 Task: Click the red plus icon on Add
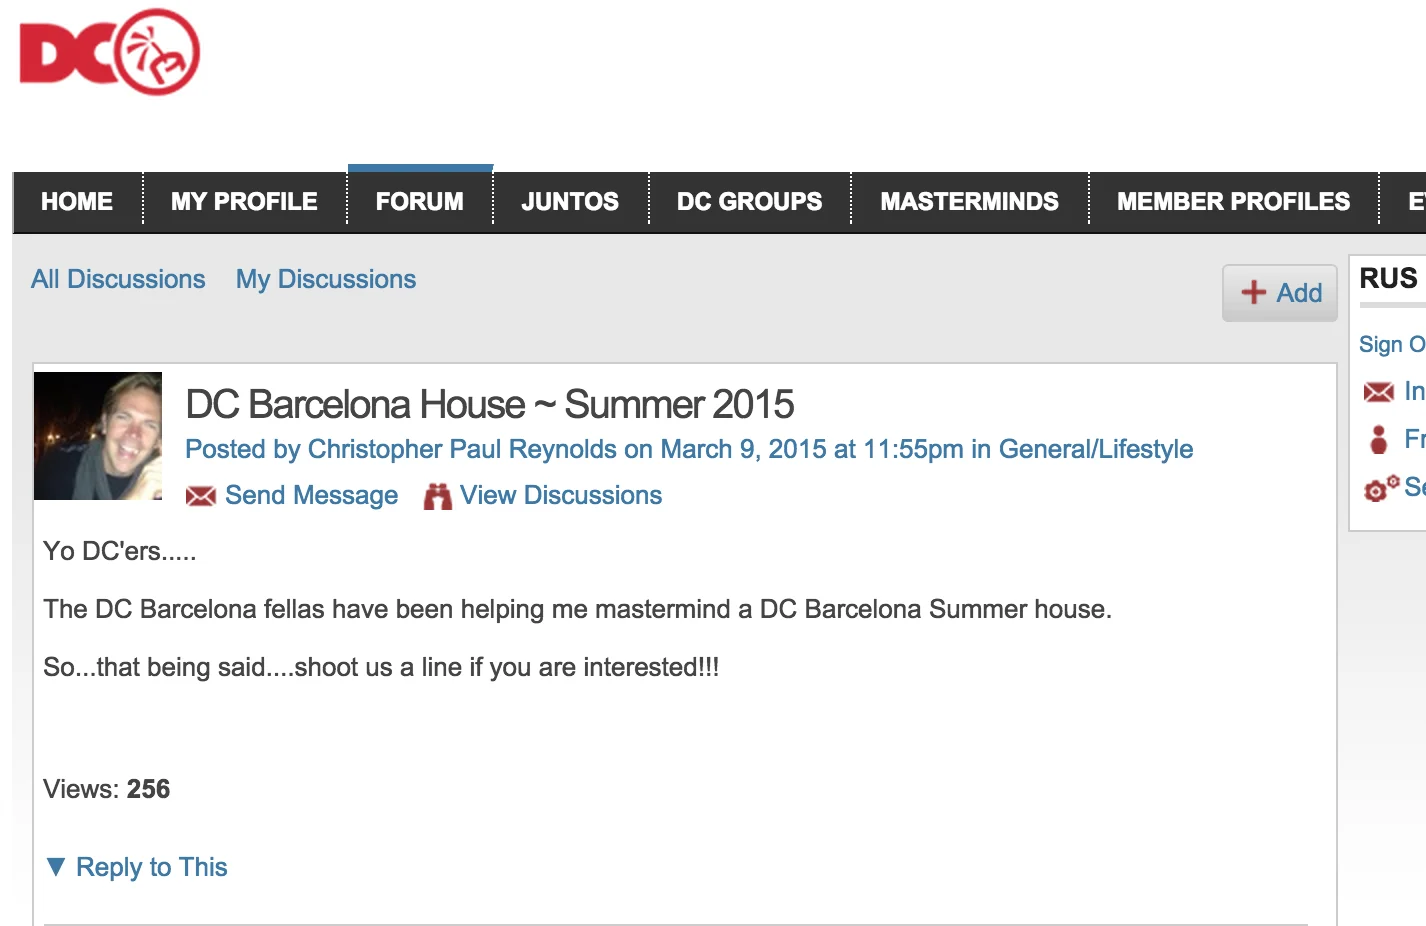click(1253, 292)
